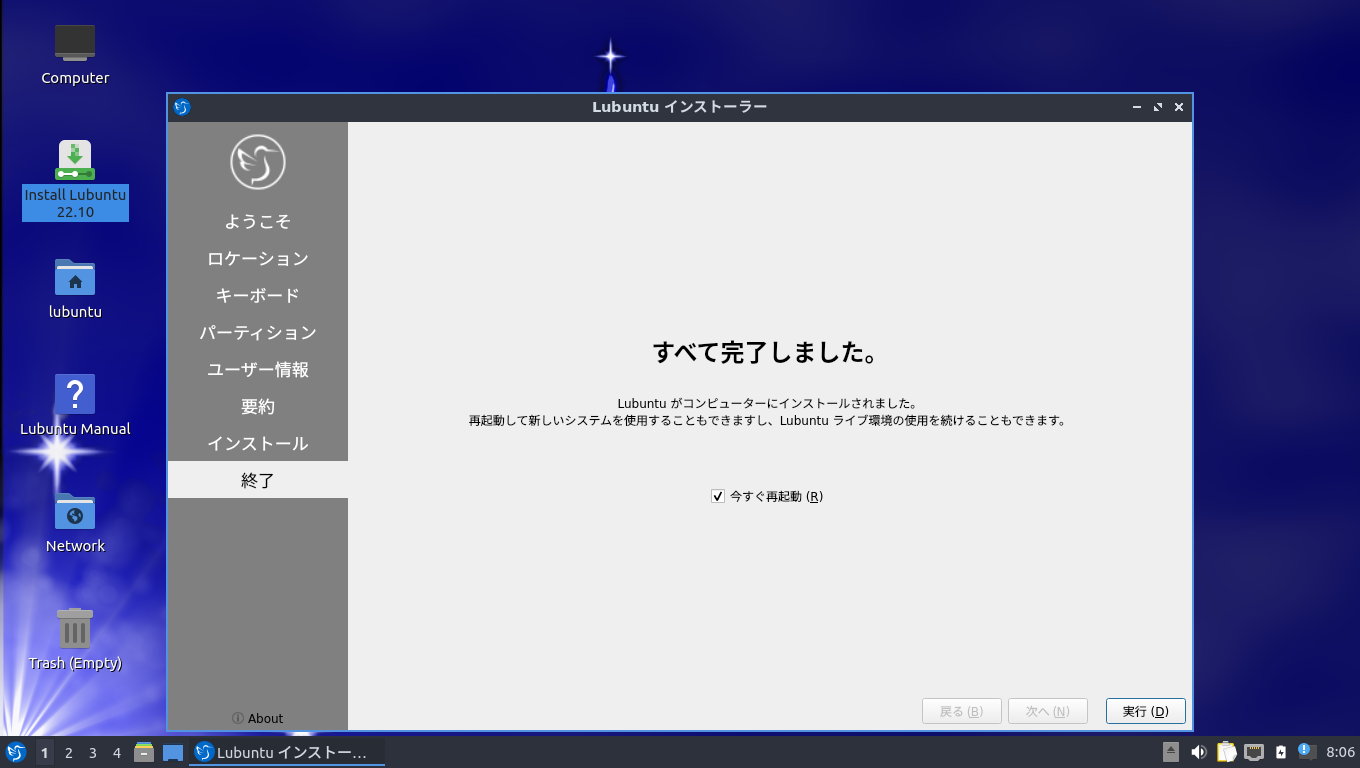Maximize the installer window
The width and height of the screenshot is (1360, 768).
click(x=1158, y=107)
